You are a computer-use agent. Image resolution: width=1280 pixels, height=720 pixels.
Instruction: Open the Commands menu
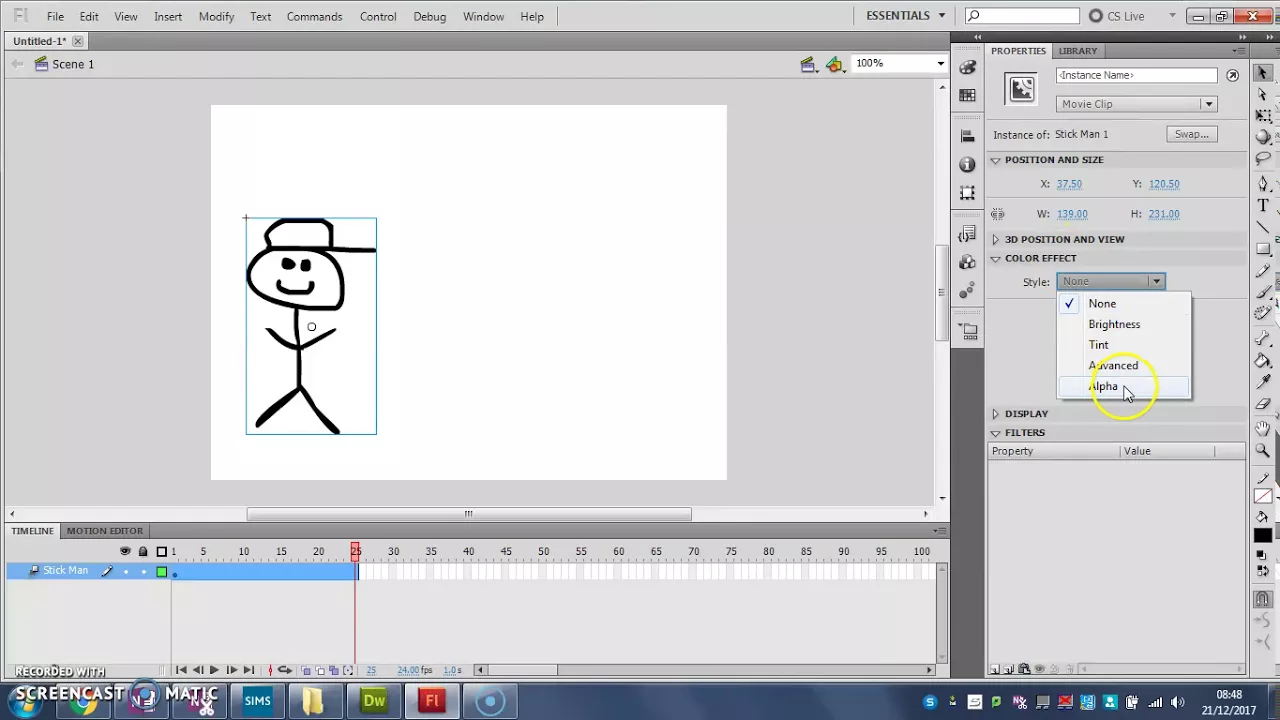click(x=314, y=16)
